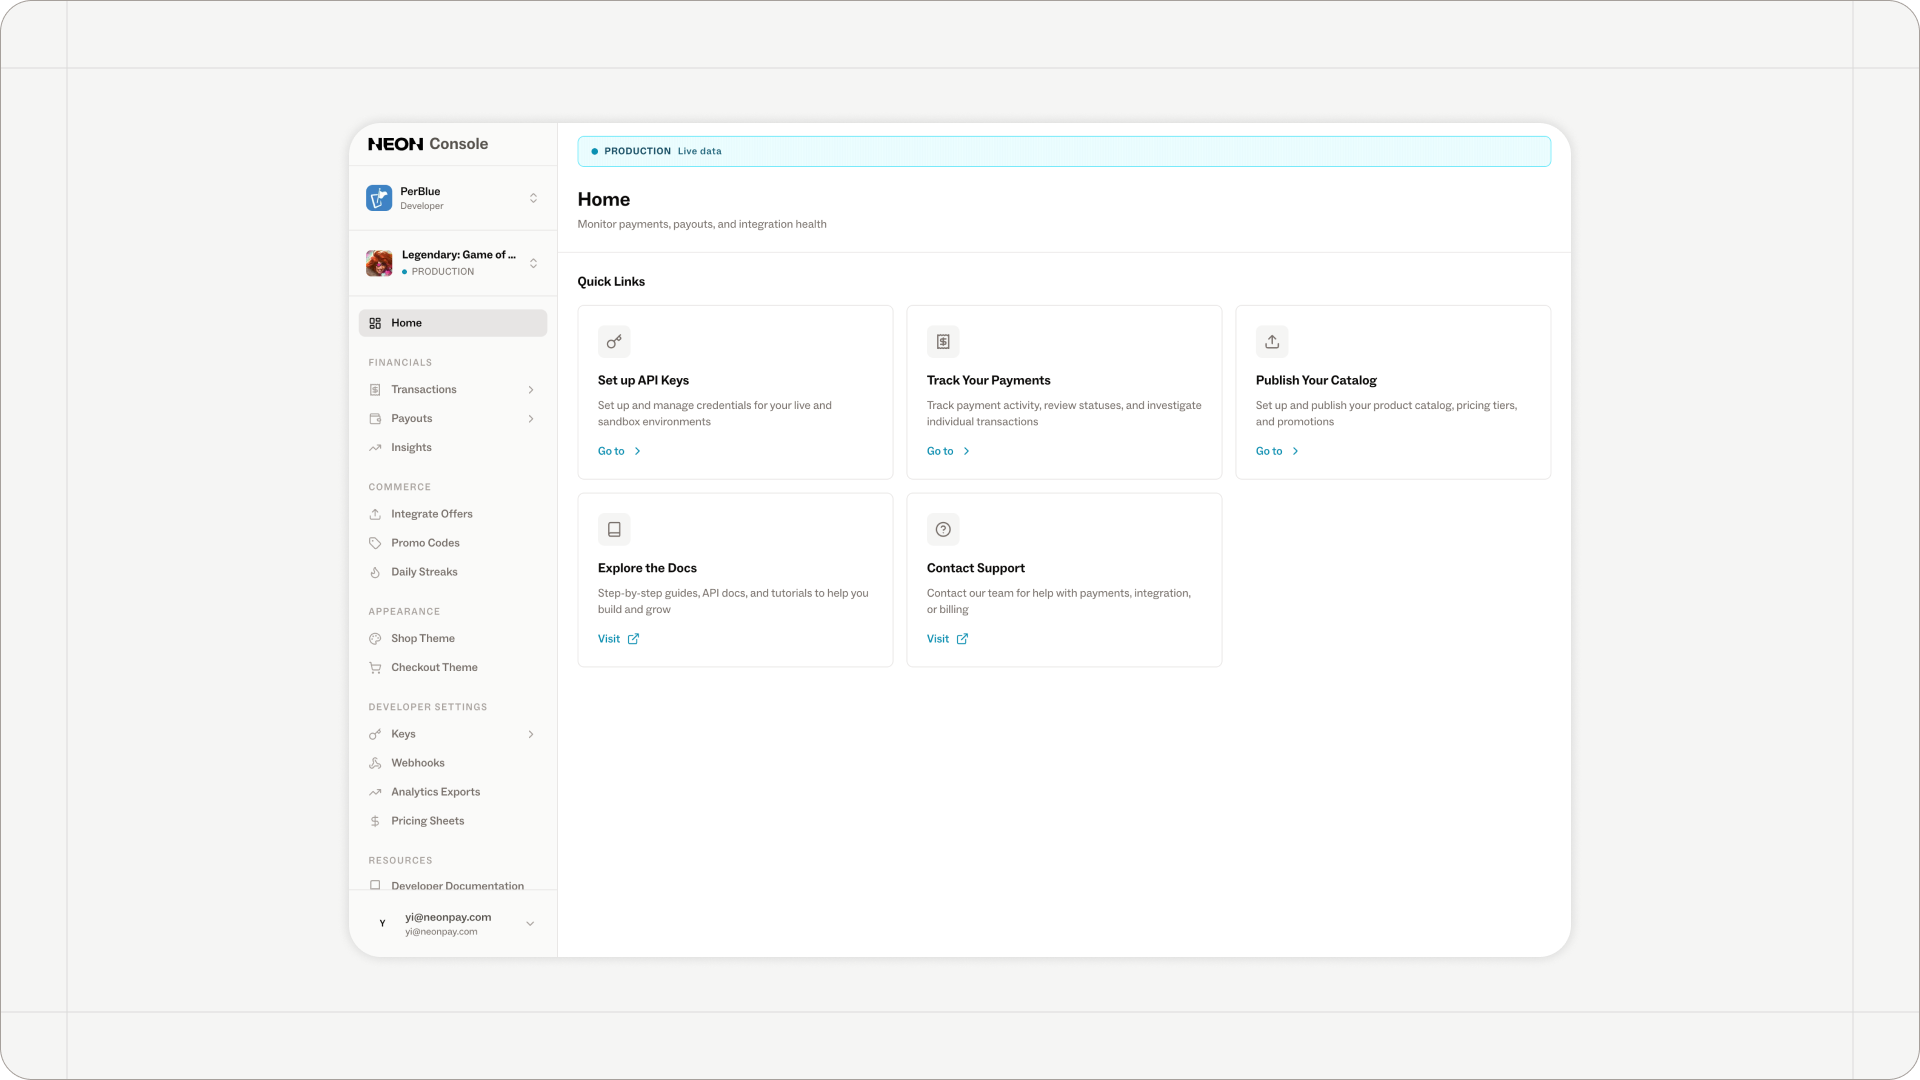Expand the Payouts submenu chevron
The image size is (1920, 1080).
point(531,419)
